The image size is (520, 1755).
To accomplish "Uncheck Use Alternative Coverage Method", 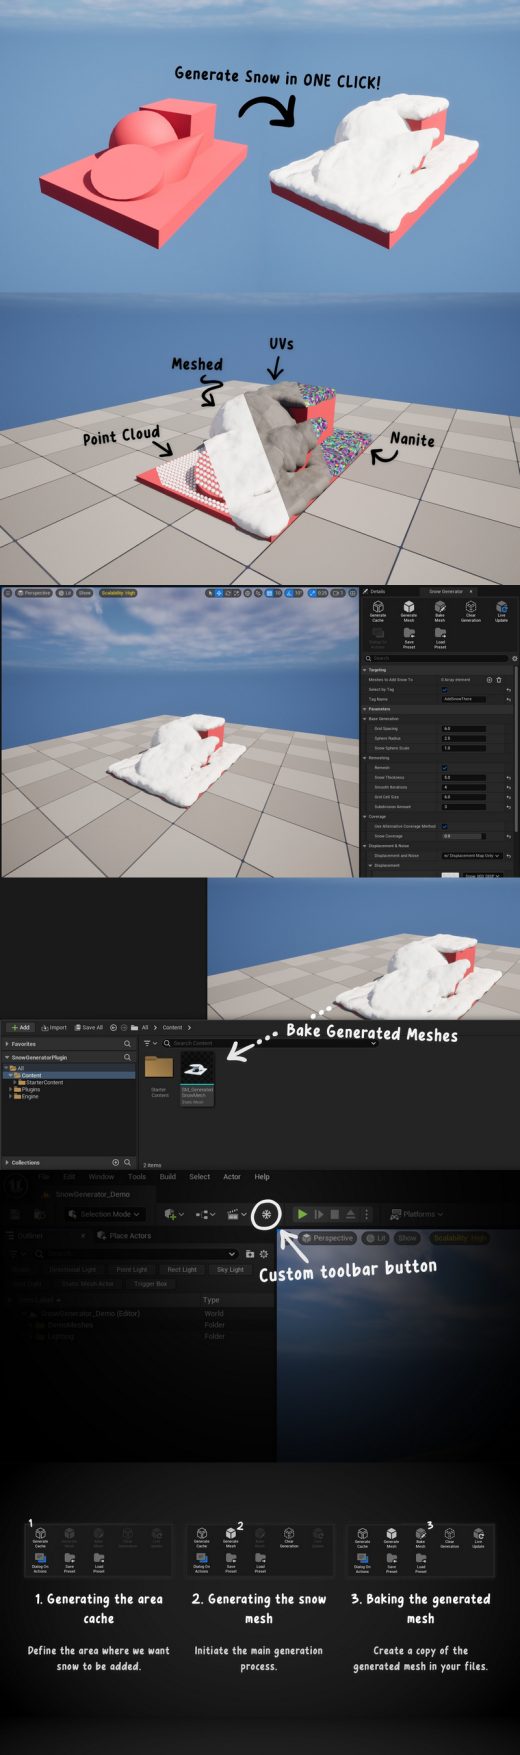I will click(445, 826).
